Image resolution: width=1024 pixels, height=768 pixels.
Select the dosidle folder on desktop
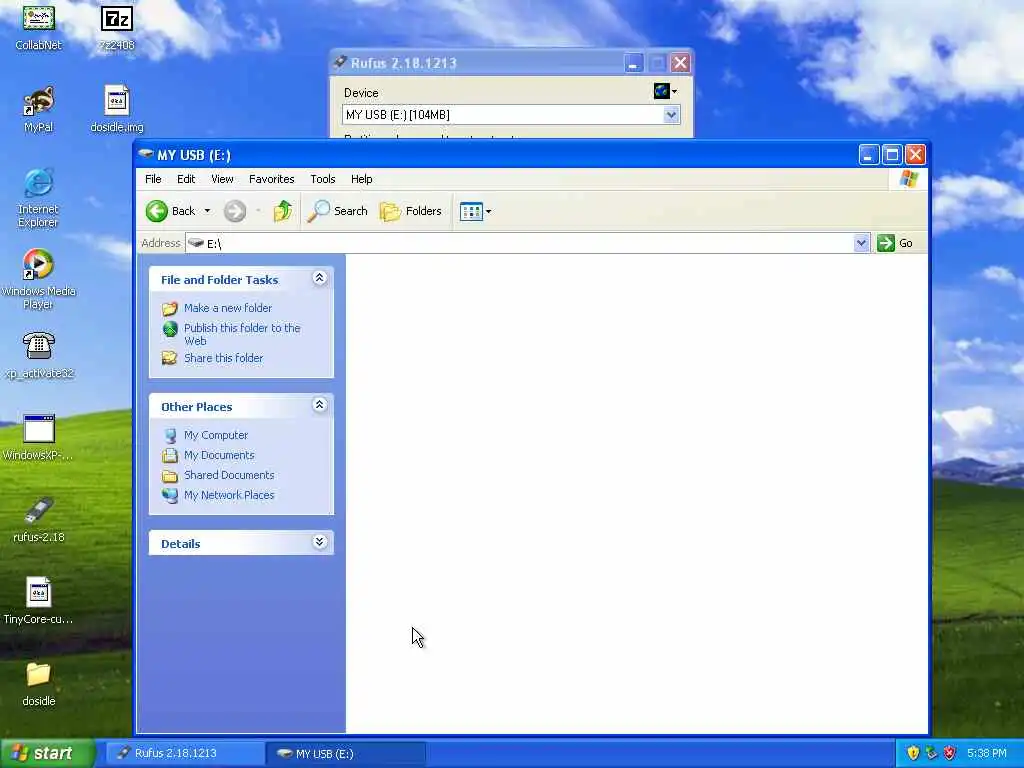tap(39, 683)
